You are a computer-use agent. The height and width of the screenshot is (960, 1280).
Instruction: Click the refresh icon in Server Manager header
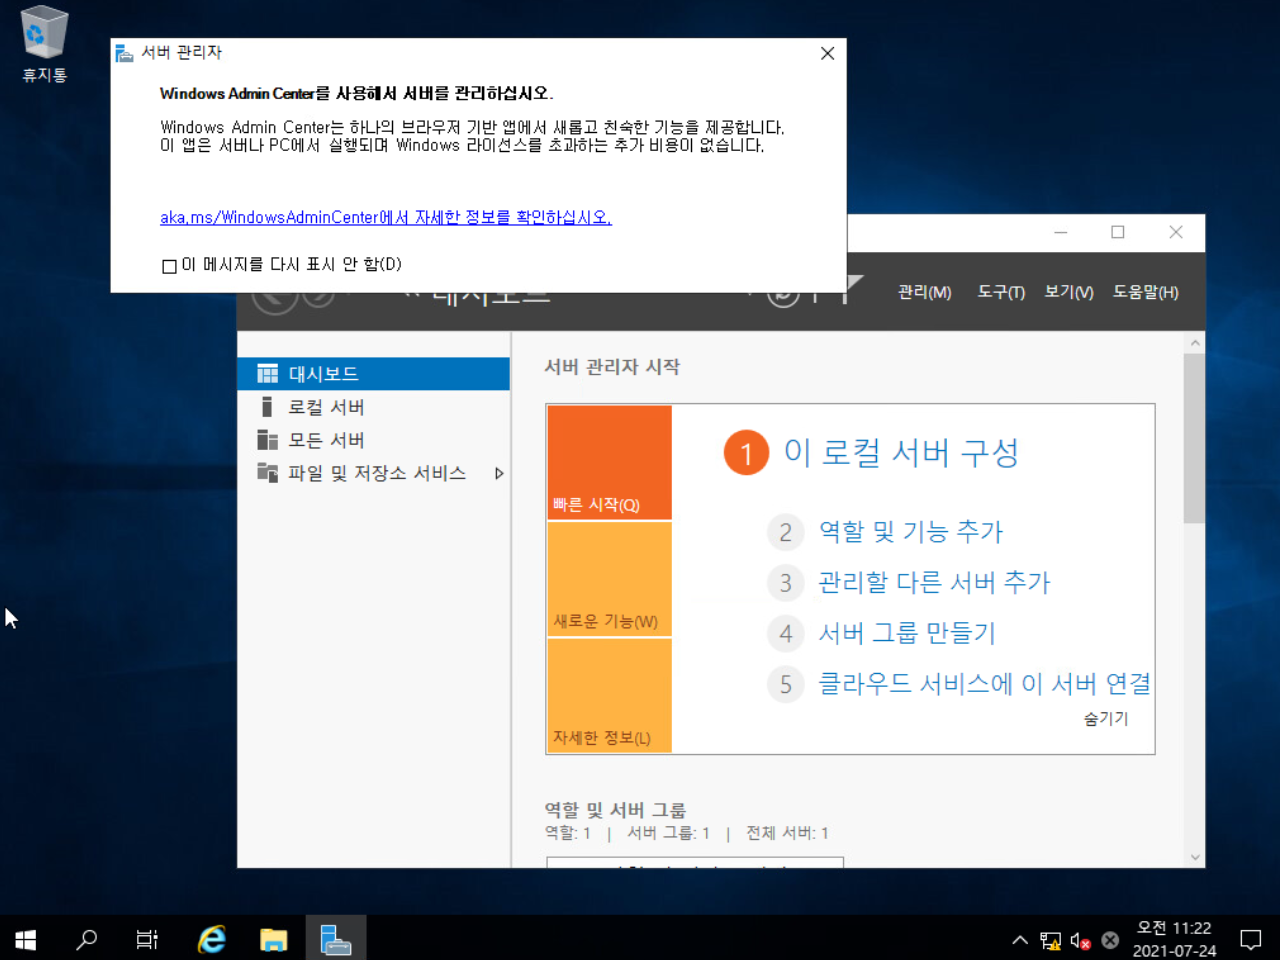[783, 297]
